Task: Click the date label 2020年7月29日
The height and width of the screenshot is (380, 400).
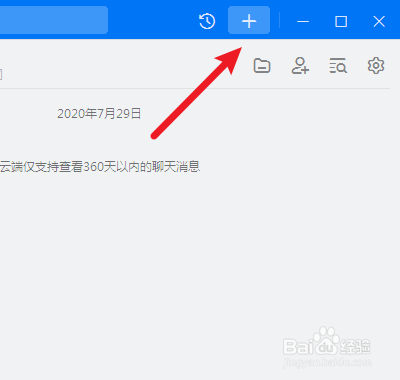Action: (x=99, y=114)
